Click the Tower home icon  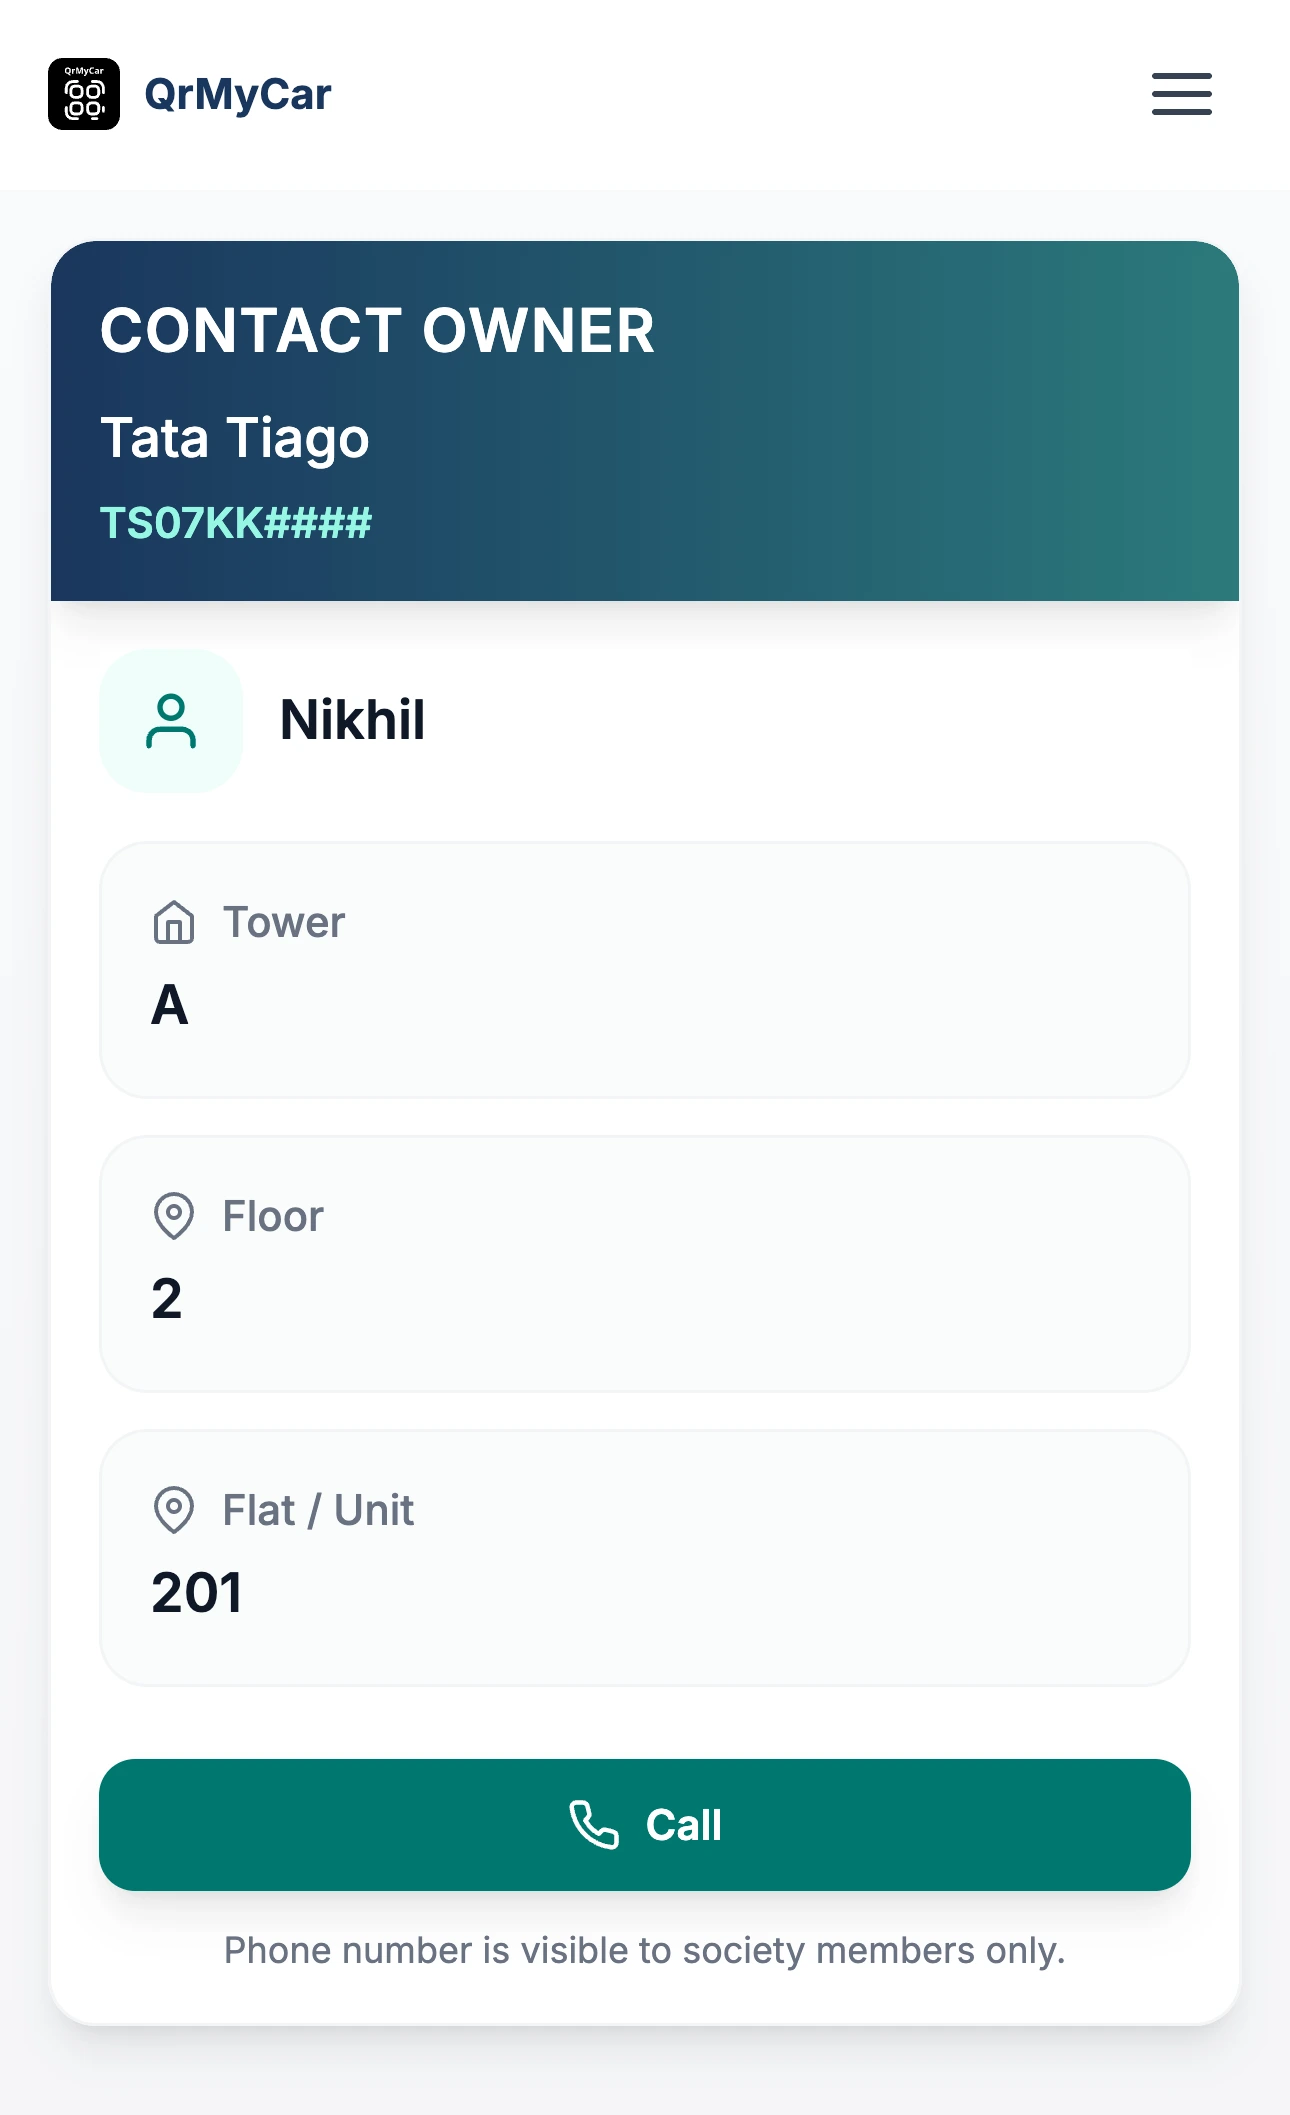174,922
